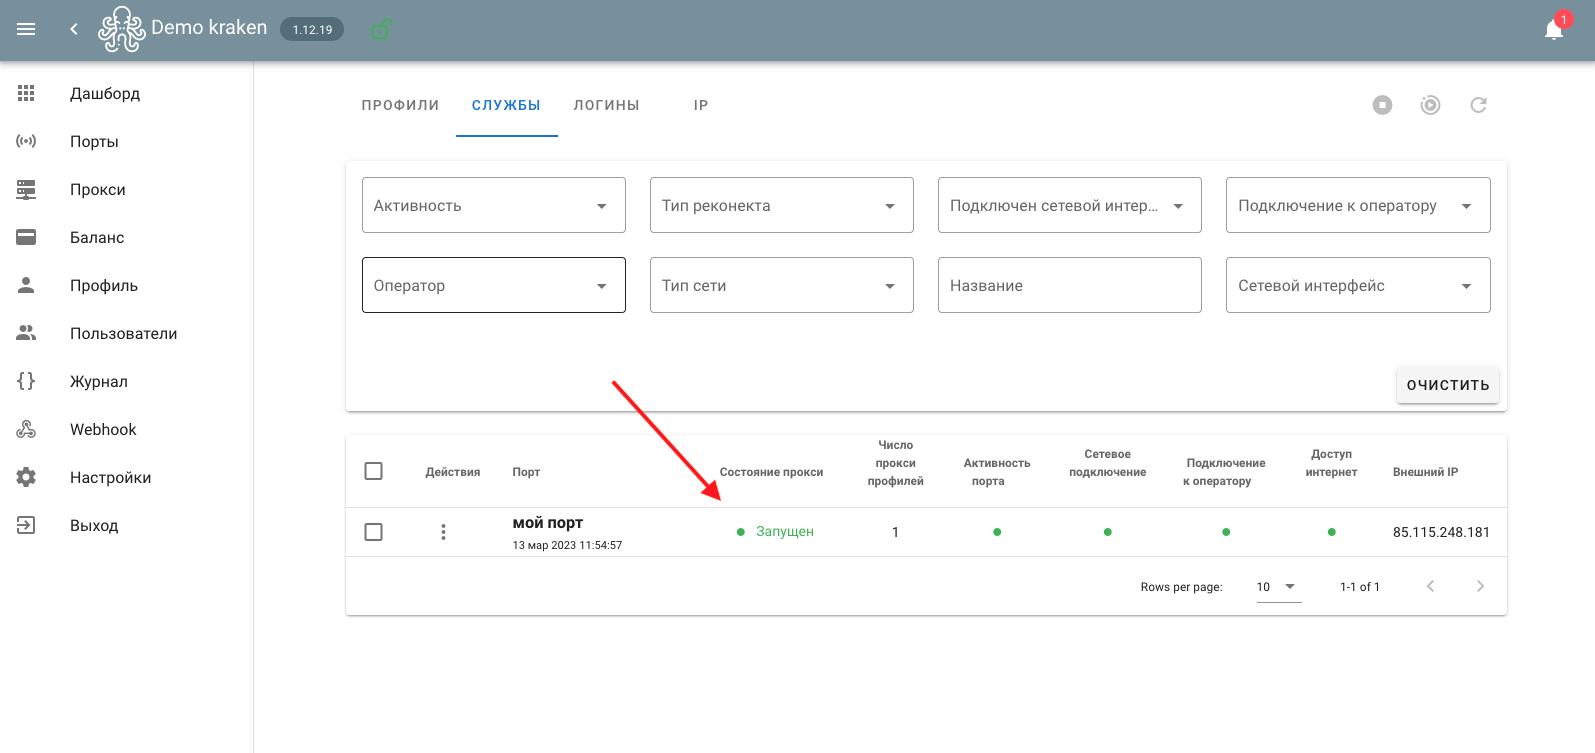Go to next table page
The image size is (1595, 753).
coord(1480,586)
